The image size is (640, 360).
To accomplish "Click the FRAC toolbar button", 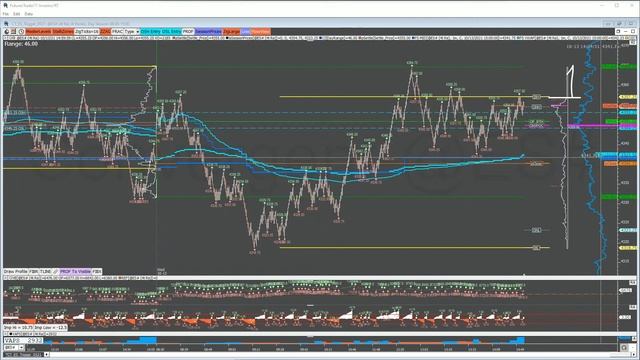I will (117, 31).
